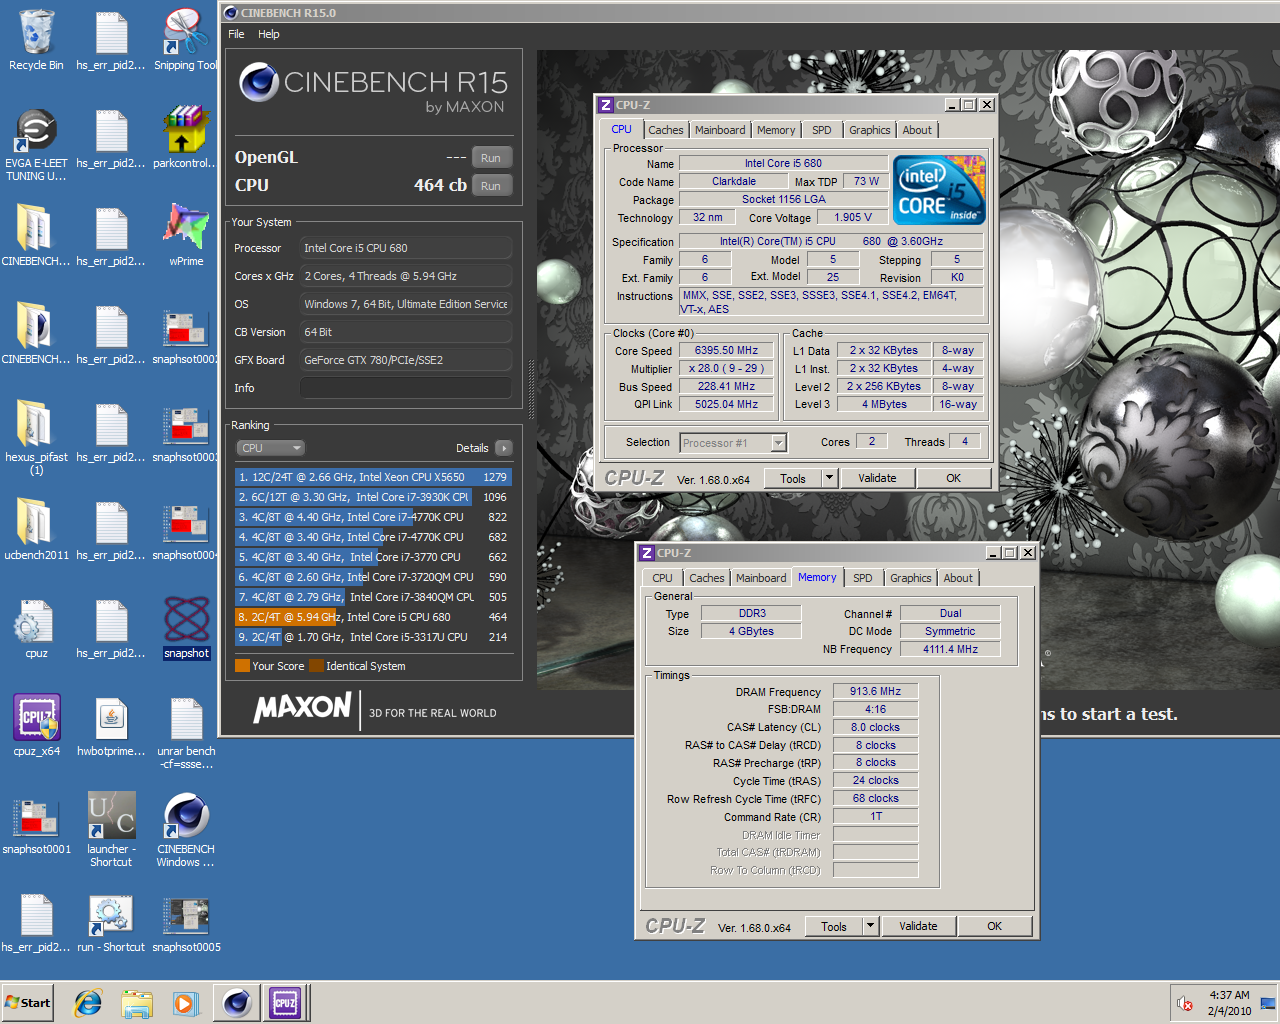Select the i7-3930K ranking row
The image size is (1280, 1024).
373,497
